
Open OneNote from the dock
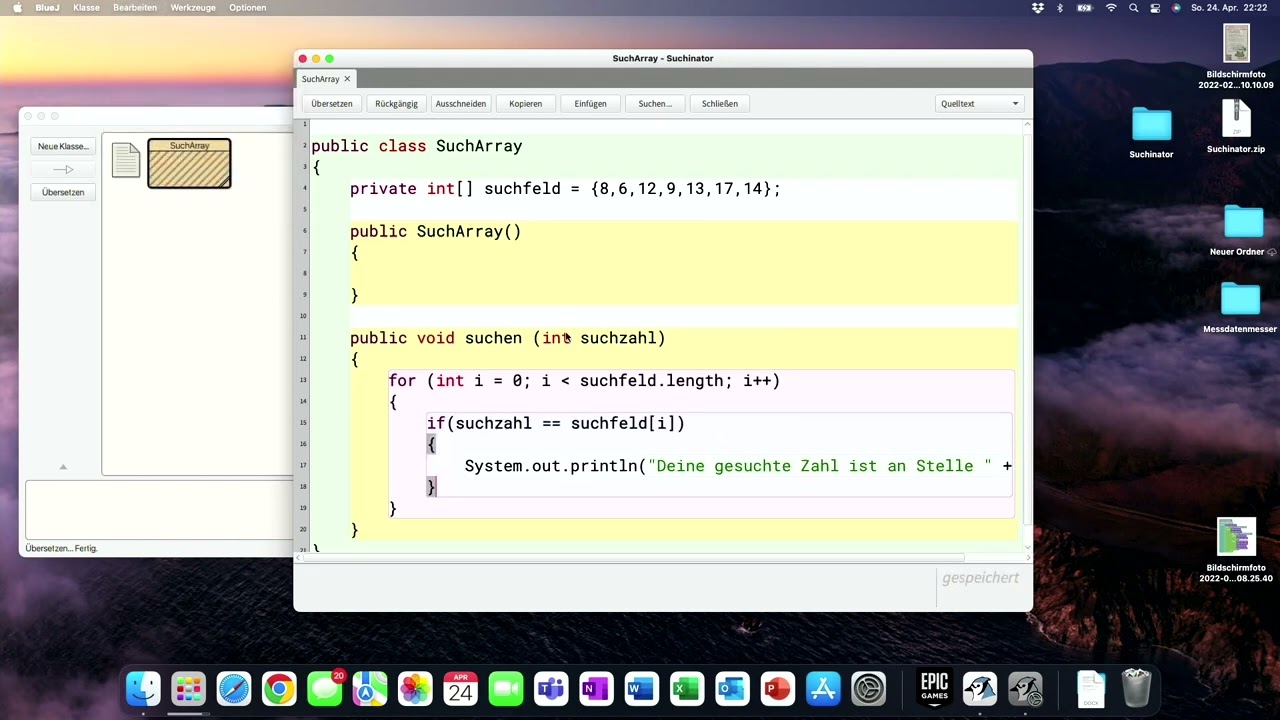(596, 689)
